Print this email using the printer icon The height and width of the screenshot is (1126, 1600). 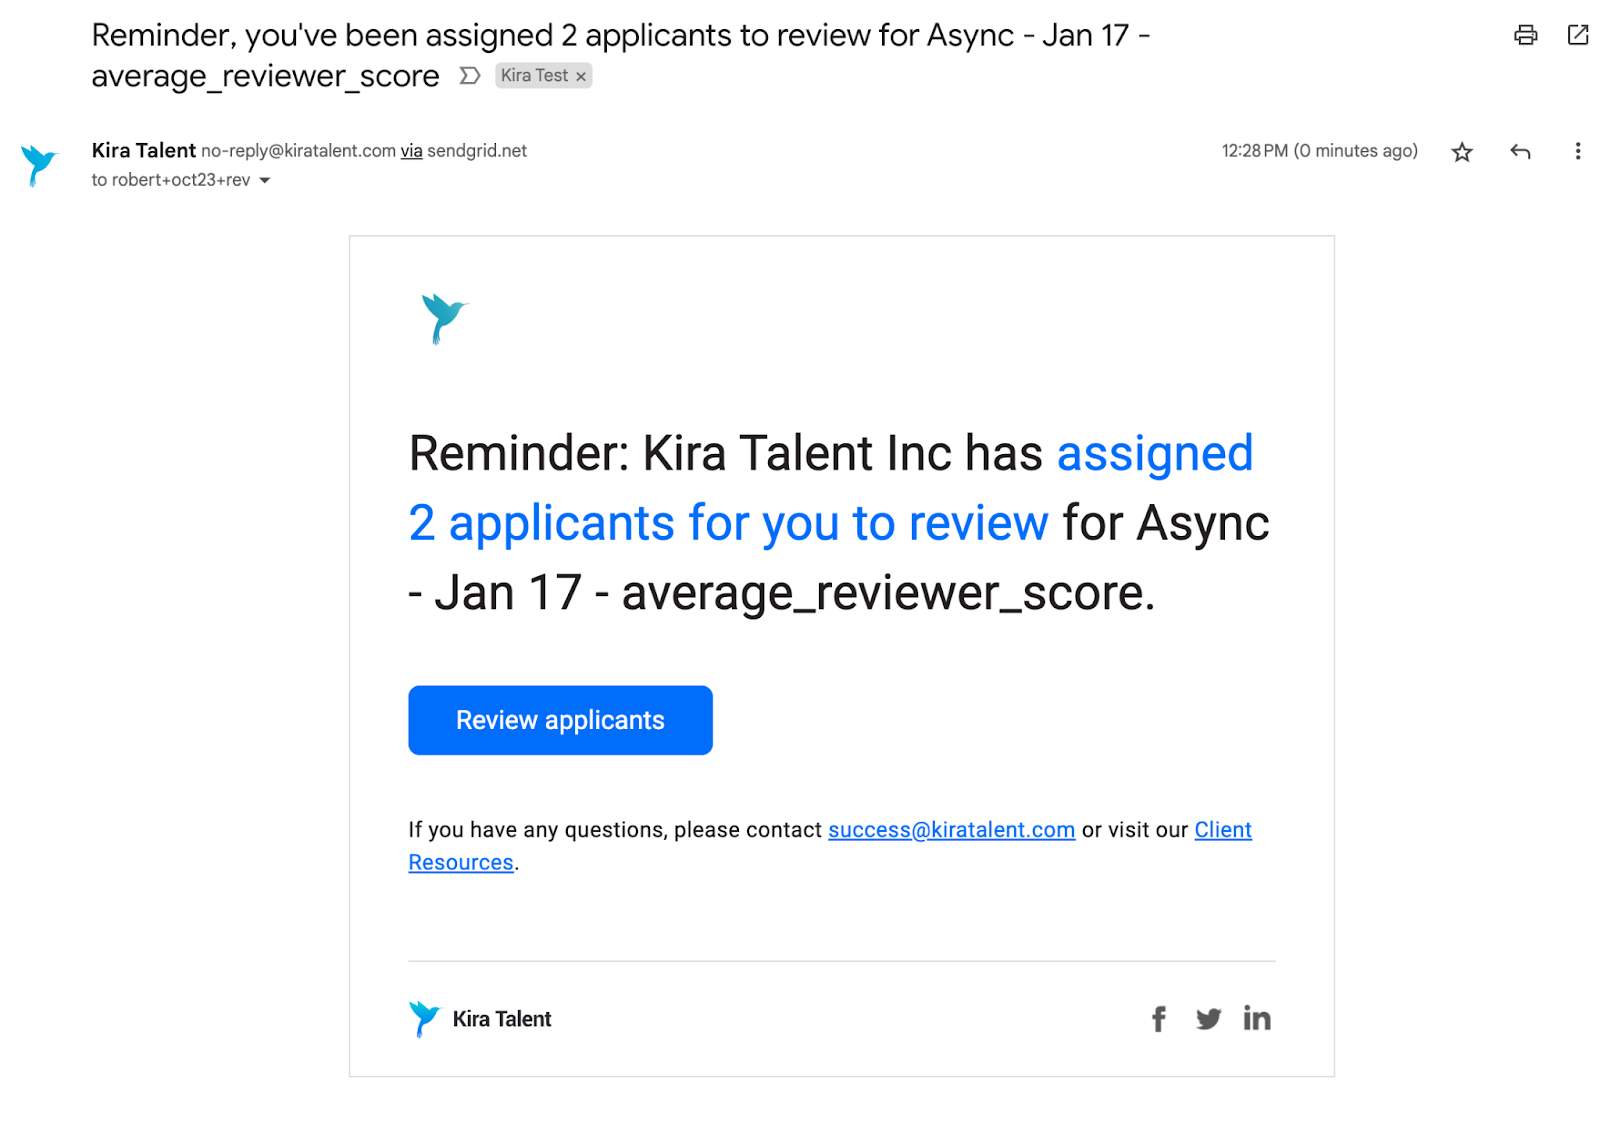point(1525,36)
